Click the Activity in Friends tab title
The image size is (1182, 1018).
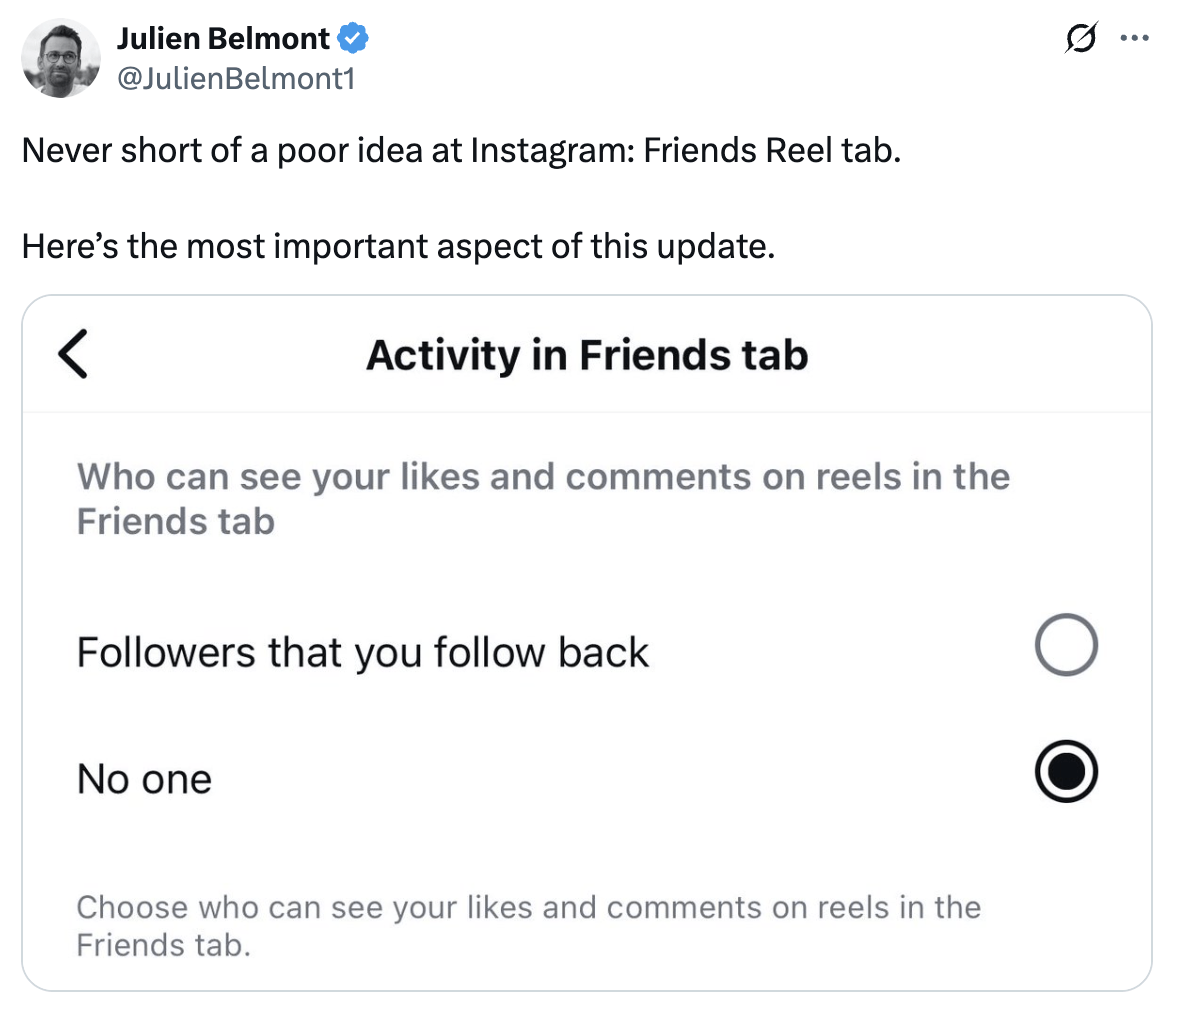[x=587, y=355]
